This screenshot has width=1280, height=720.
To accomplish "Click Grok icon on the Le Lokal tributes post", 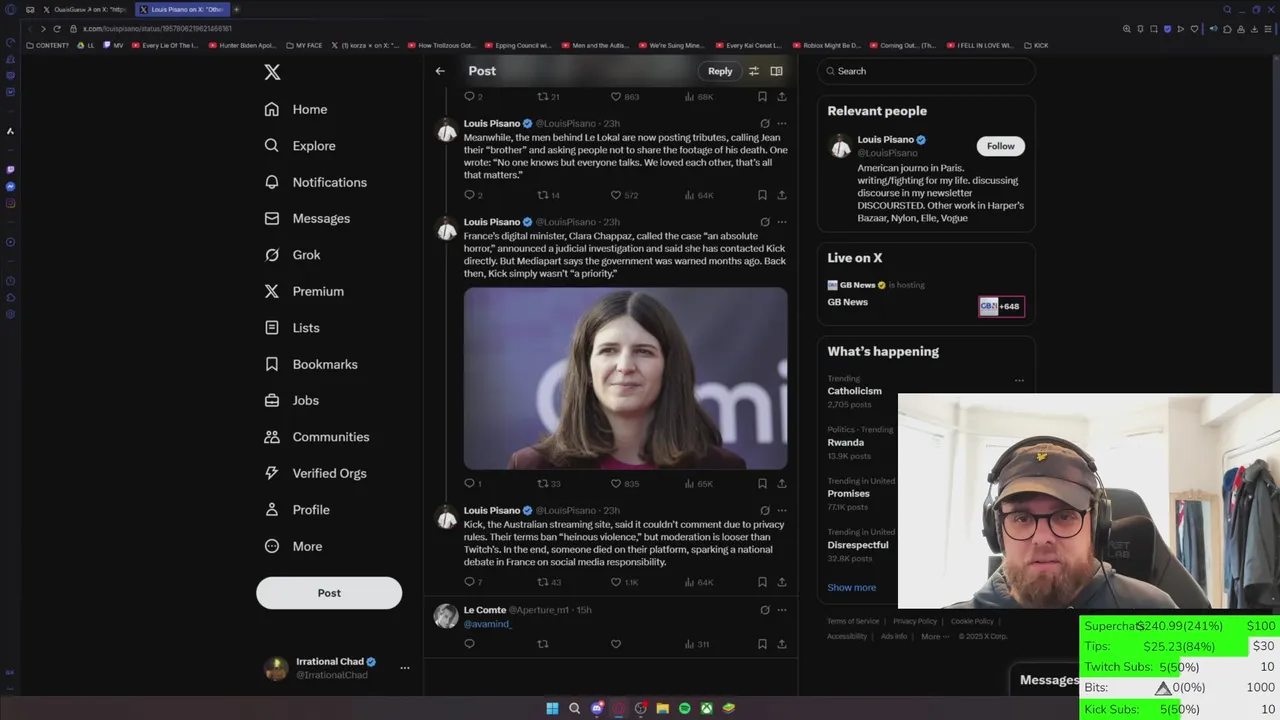I will tap(765, 124).
